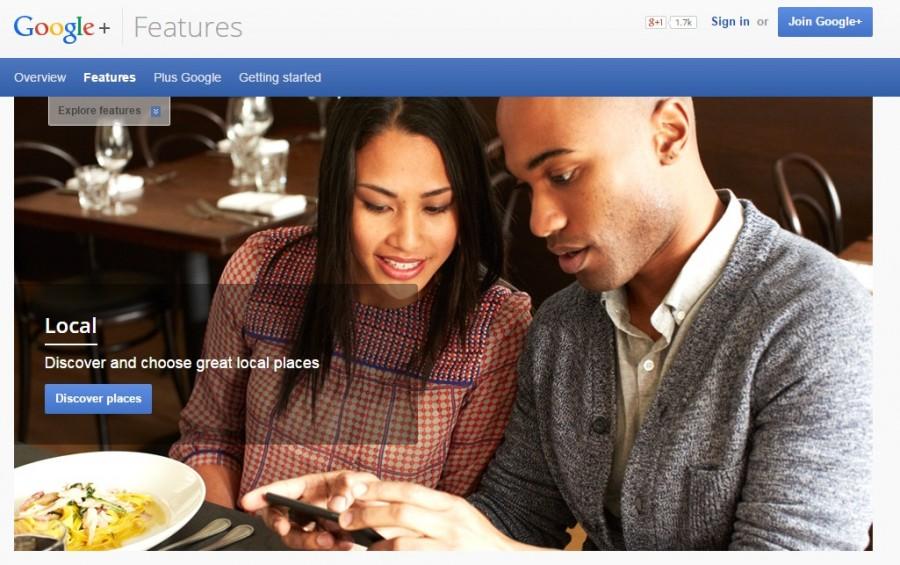Click the Join Google+ button
The height and width of the screenshot is (565, 900).
[x=825, y=22]
